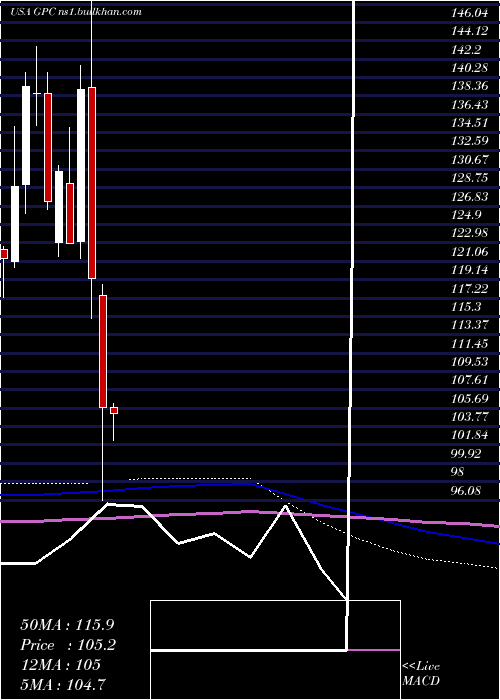Click the 107.61 price axis label
This screenshot has height=700, width=500.
point(469,380)
